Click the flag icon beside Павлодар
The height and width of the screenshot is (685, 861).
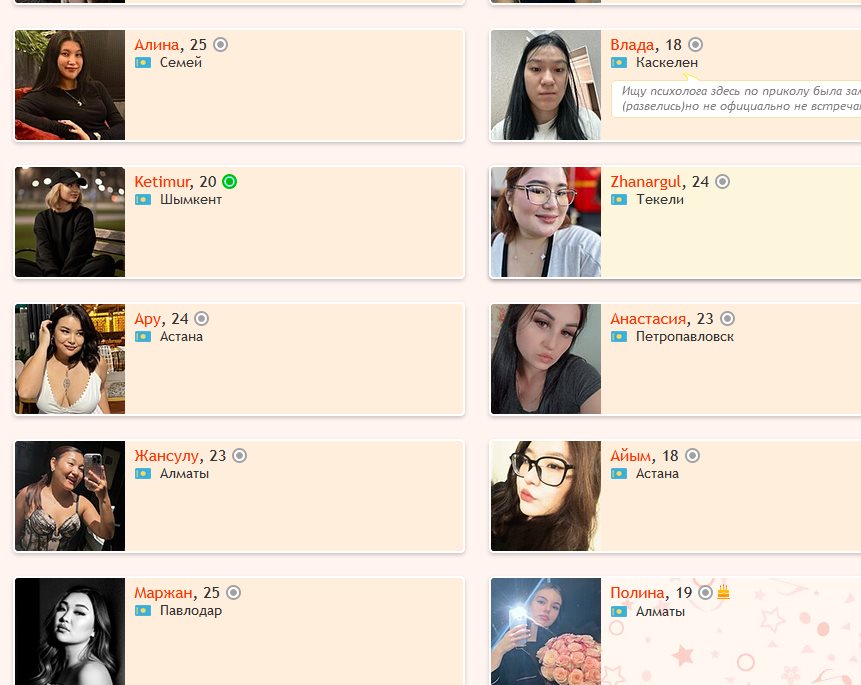143,611
